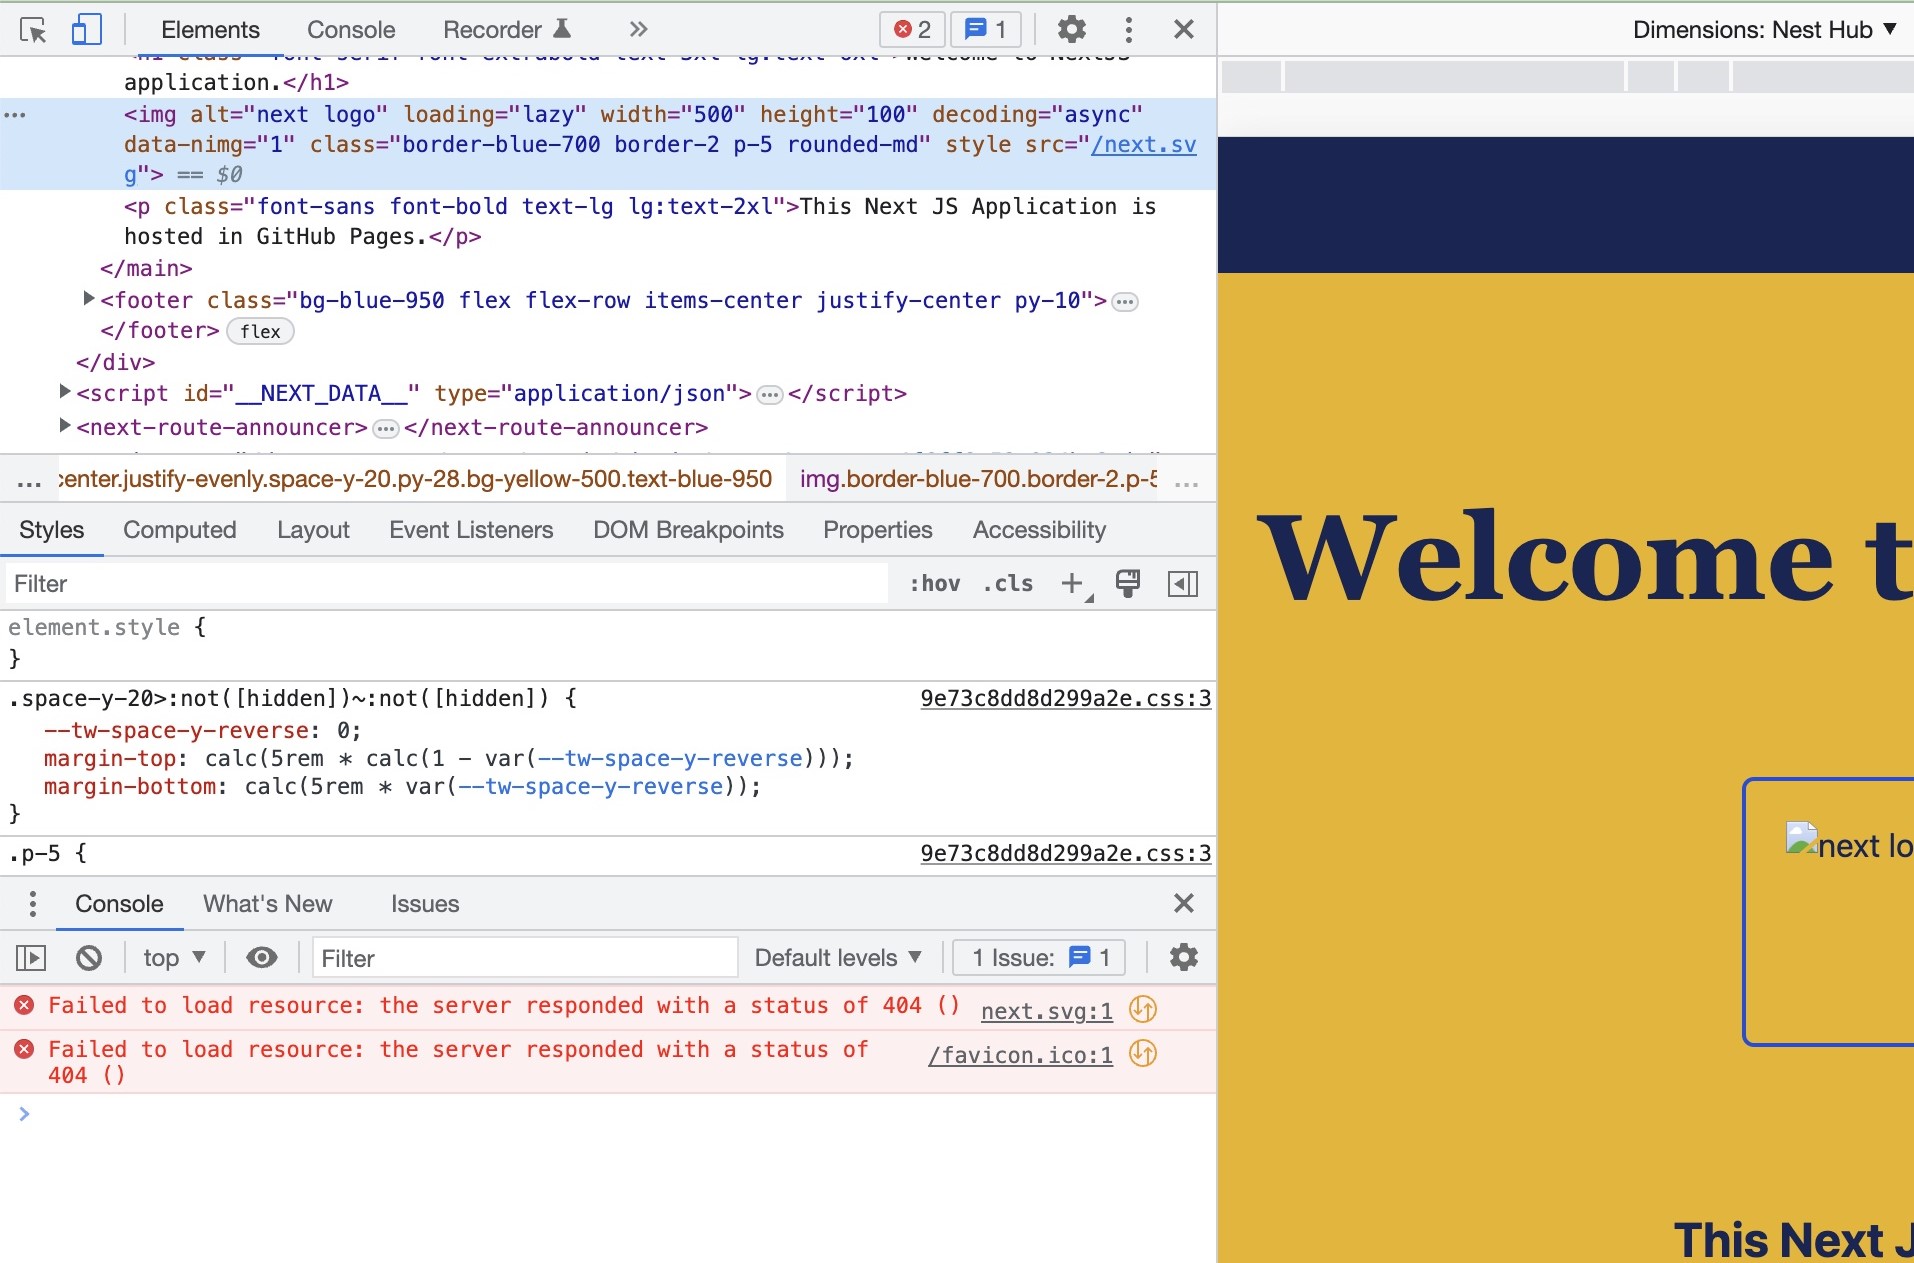Screen dimensions: 1914x1263
Task: Toggle element pseudo-class states with :hov
Action: coord(935,583)
